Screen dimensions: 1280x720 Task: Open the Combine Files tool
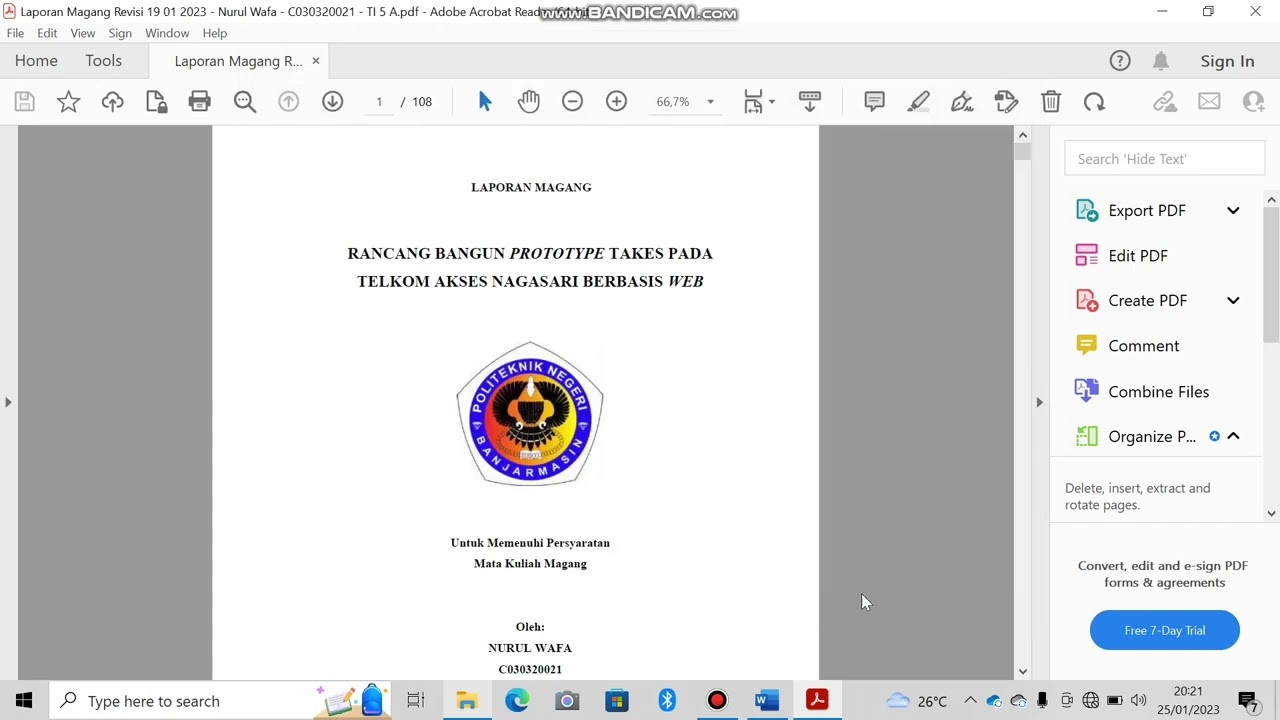1158,392
